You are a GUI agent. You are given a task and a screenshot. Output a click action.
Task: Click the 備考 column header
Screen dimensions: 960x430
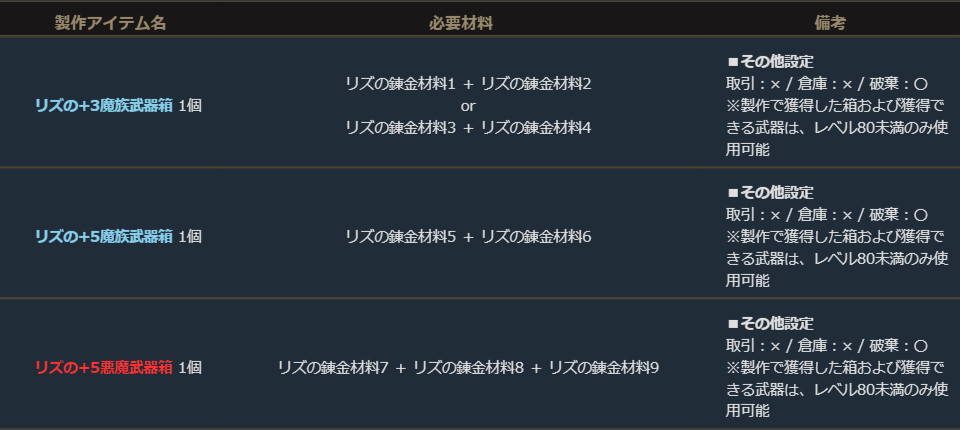[x=832, y=23]
